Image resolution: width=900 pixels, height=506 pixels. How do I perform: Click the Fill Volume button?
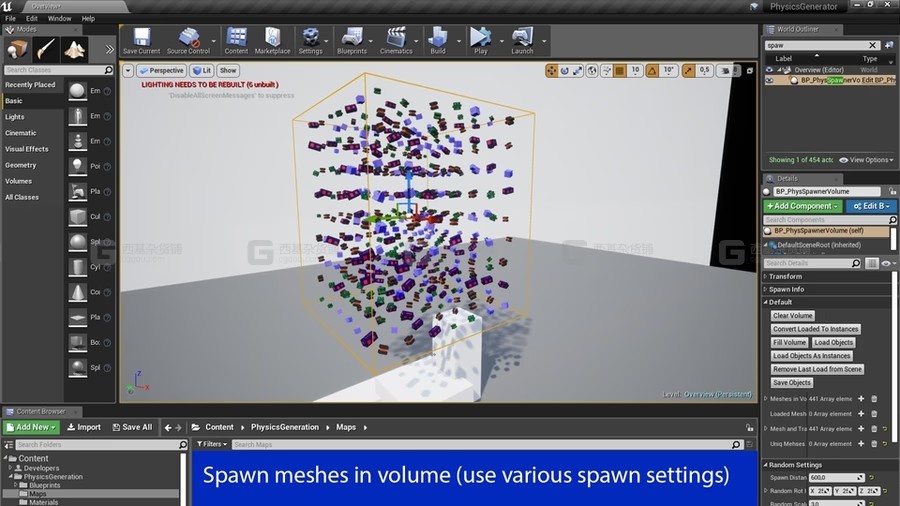pos(789,342)
